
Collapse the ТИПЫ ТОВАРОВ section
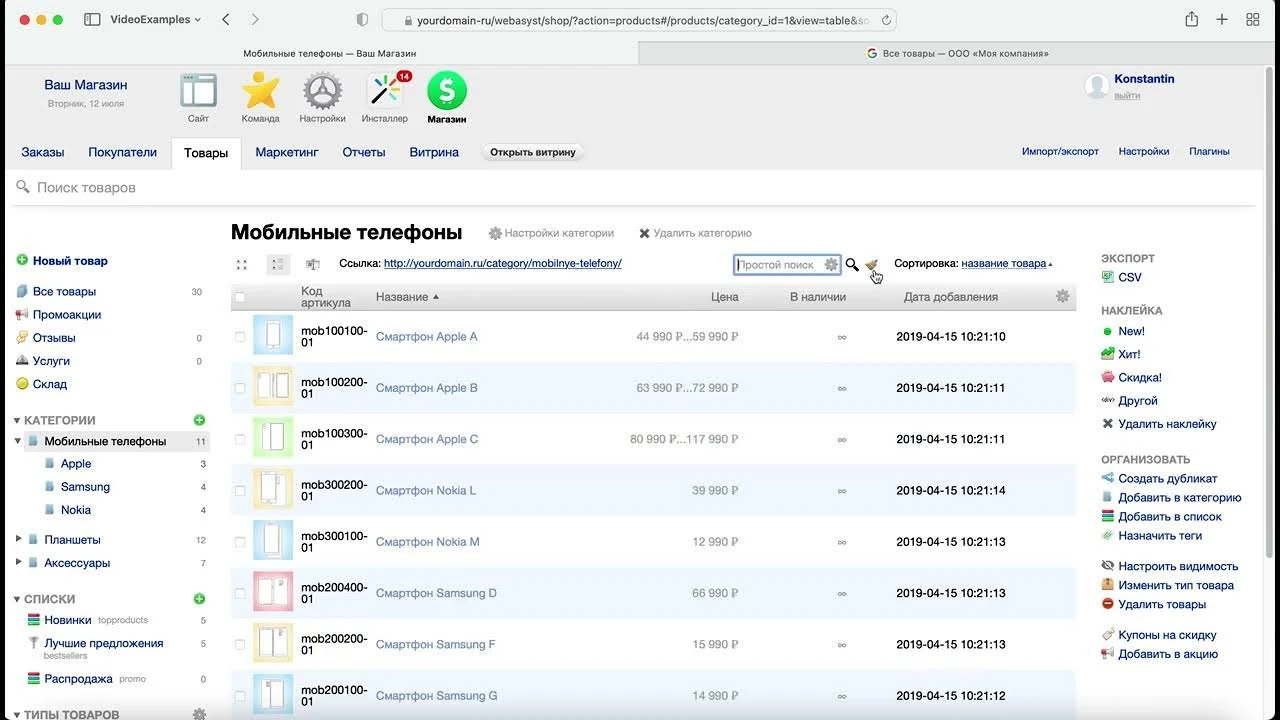click(x=17, y=715)
